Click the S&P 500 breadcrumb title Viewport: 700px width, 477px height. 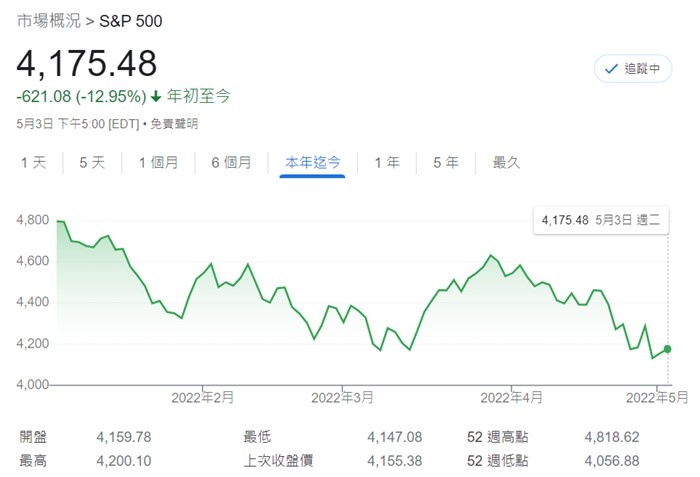(131, 21)
